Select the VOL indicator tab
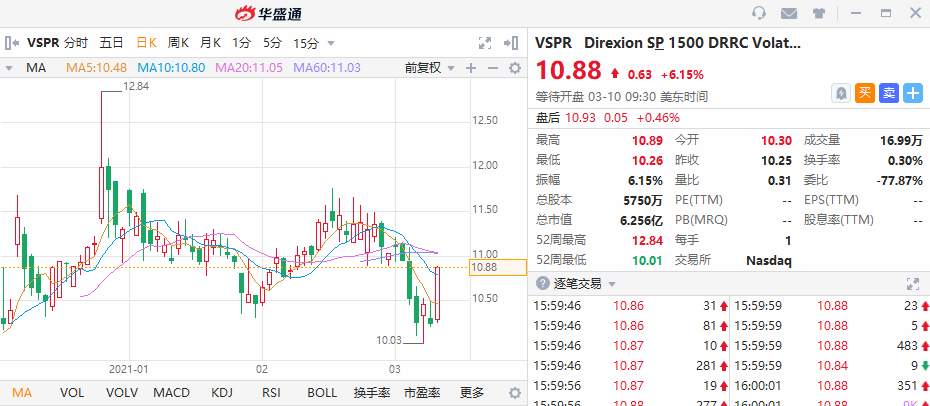The image size is (930, 406). pyautogui.click(x=72, y=392)
